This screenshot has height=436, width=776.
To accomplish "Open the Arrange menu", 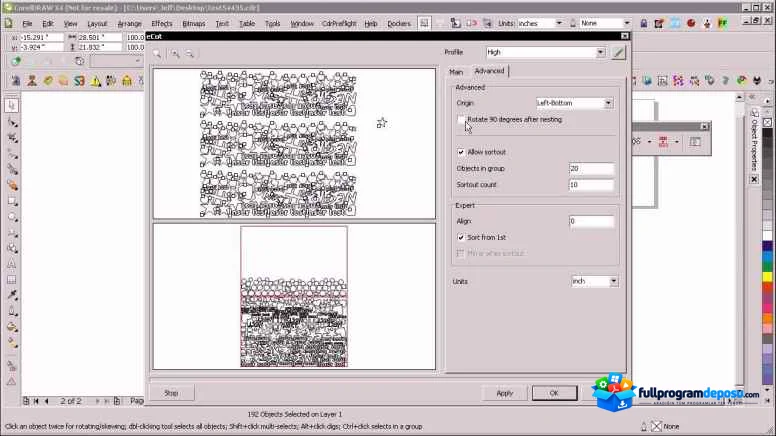I will coord(129,23).
